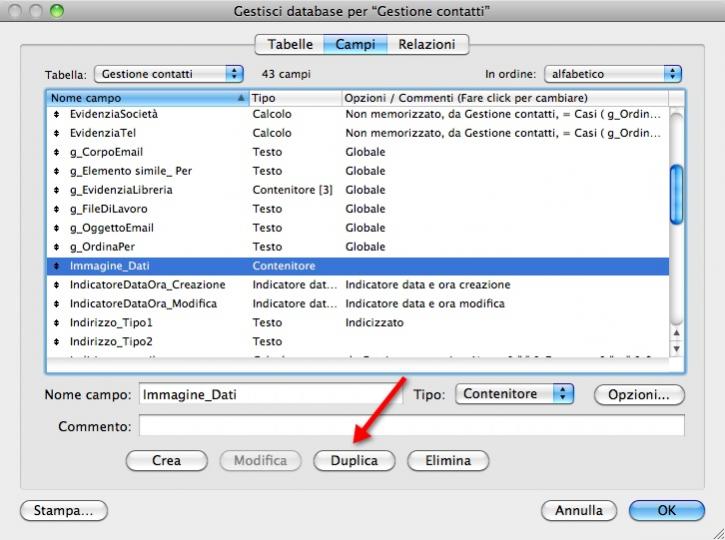Click the reorder handle next to Indirizzo_Tipo1
This screenshot has width=725, height=540.
click(x=57, y=323)
